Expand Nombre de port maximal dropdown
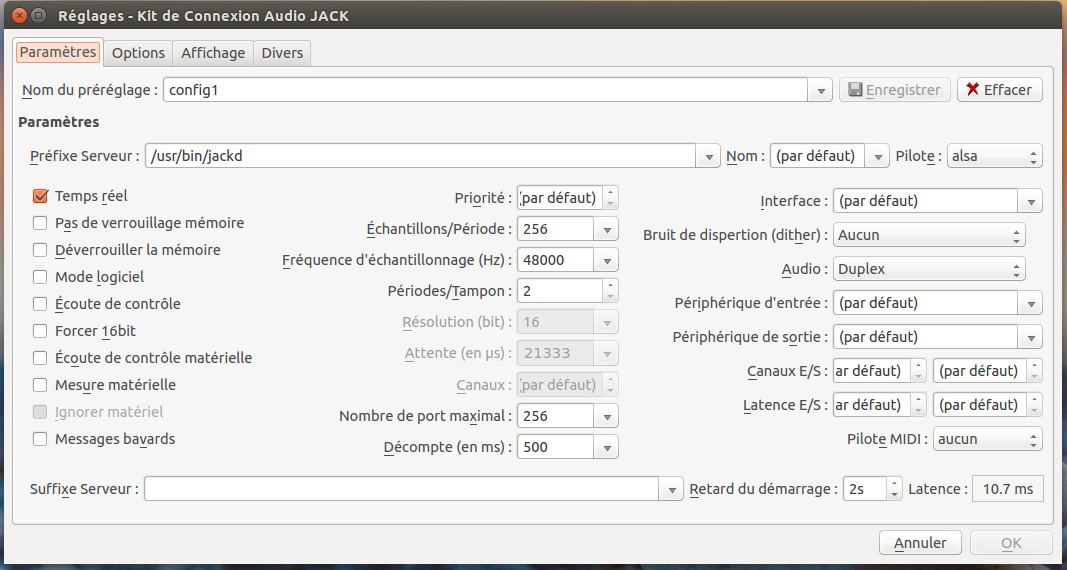Screen dimensions: 1067x570 (x=607, y=416)
